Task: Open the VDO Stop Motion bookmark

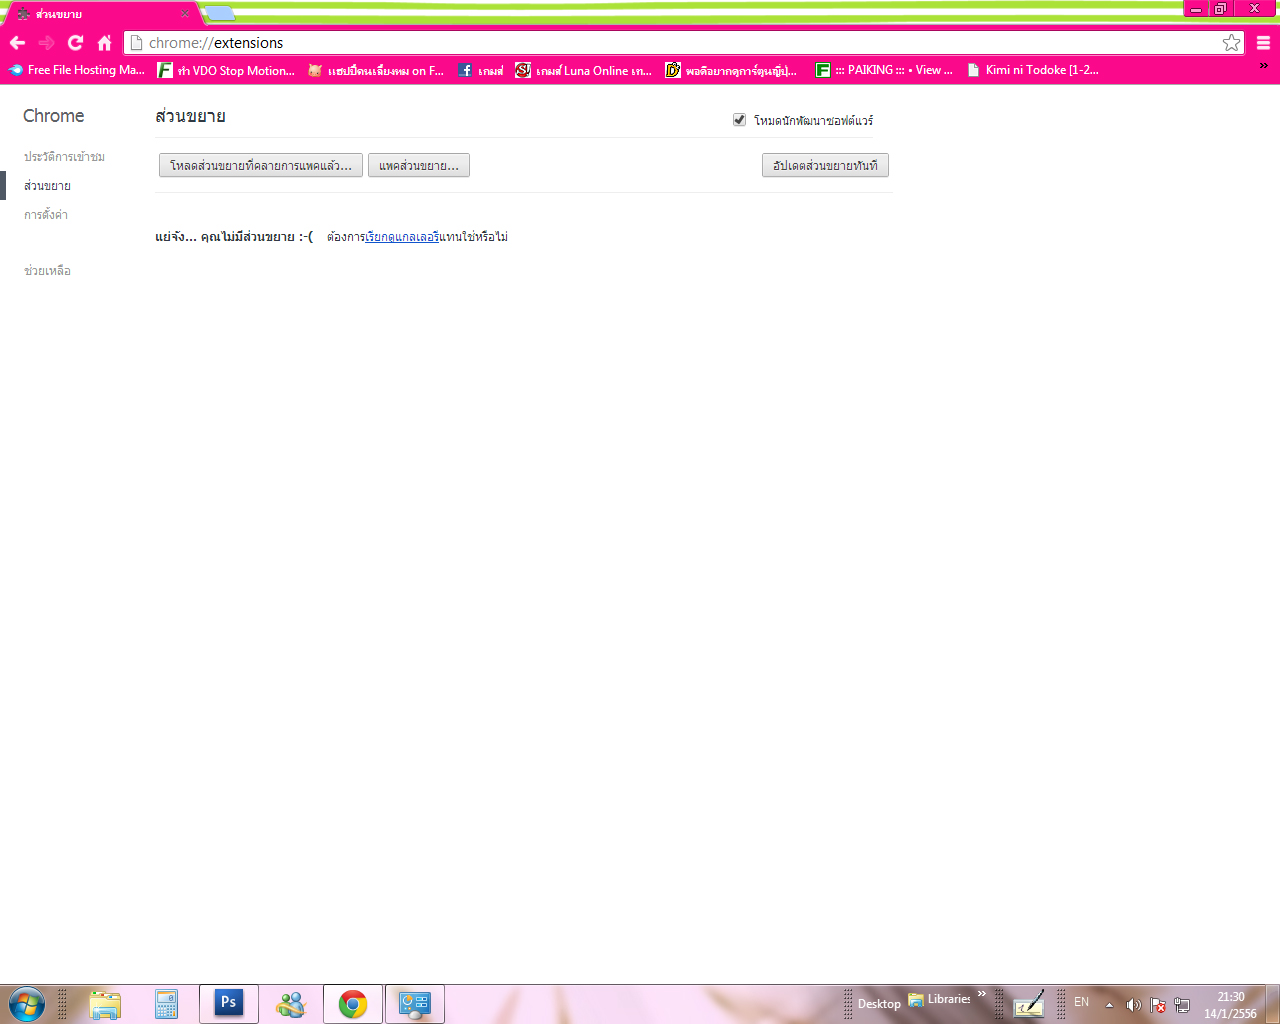Action: [x=226, y=70]
